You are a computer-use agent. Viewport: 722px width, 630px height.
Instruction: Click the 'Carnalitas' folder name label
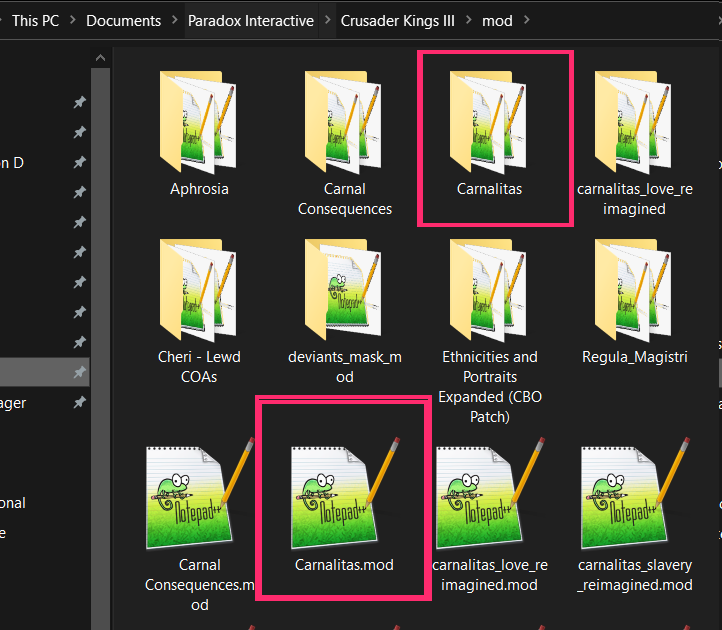point(489,189)
